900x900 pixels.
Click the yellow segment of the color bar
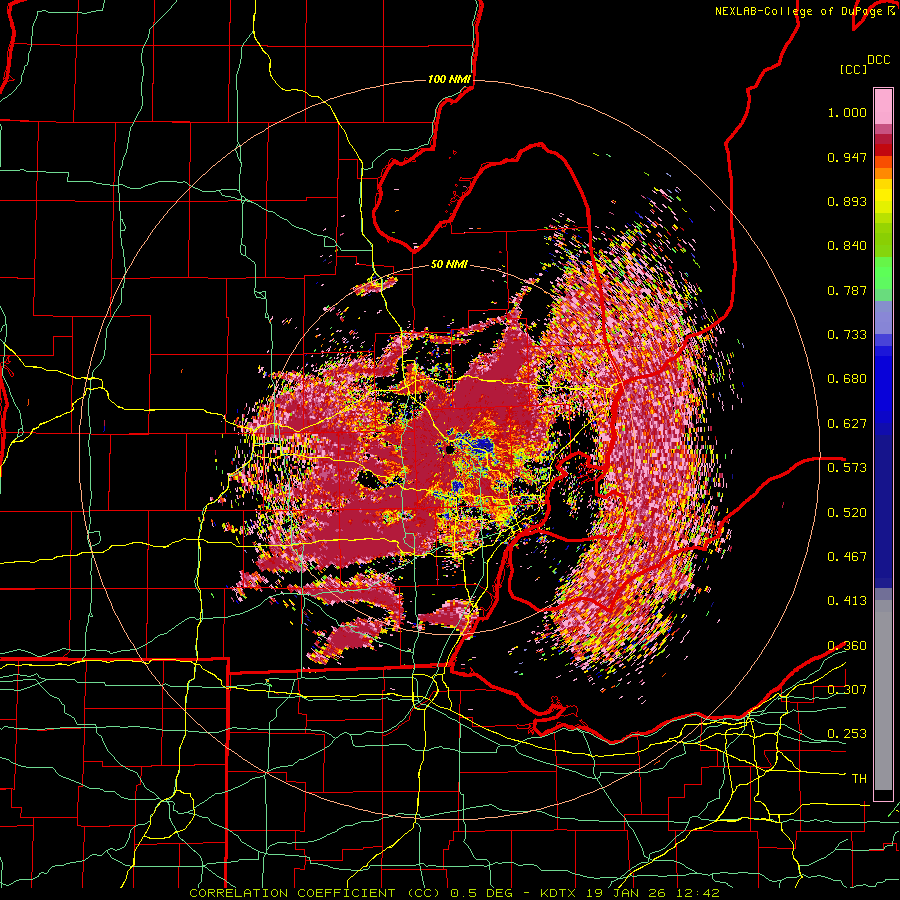[883, 196]
